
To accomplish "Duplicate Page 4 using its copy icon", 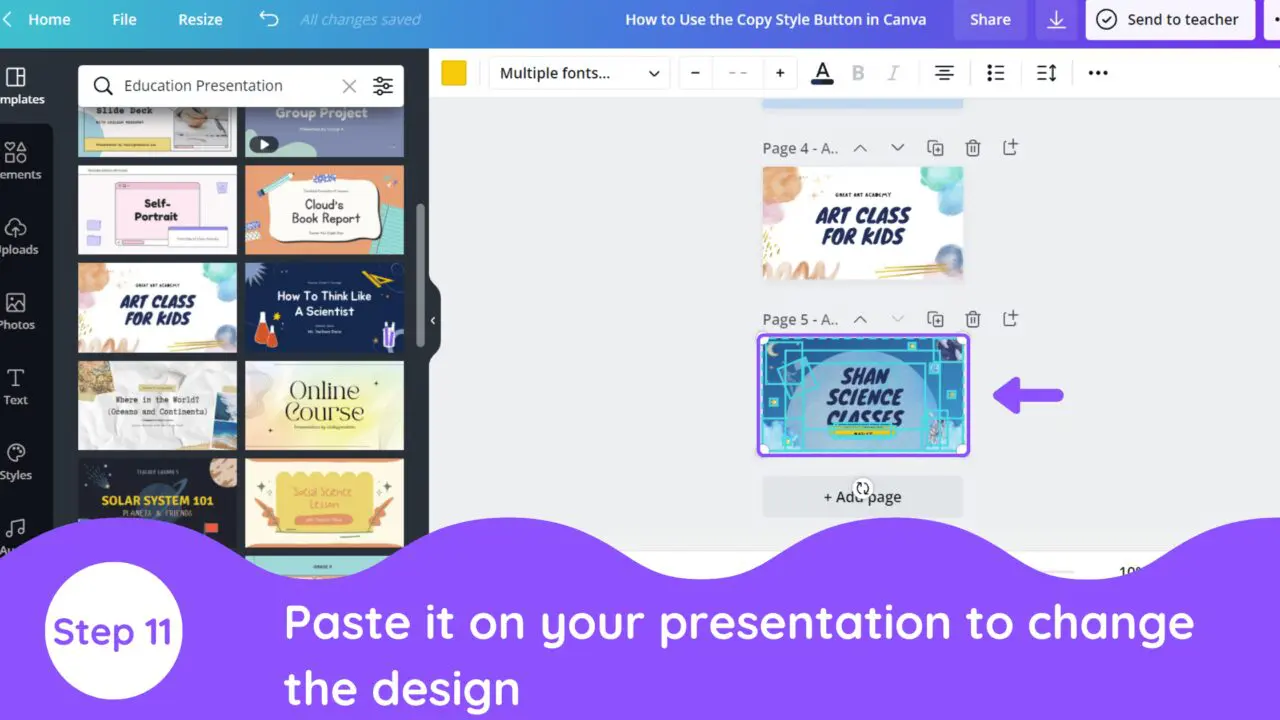I will pos(936,147).
